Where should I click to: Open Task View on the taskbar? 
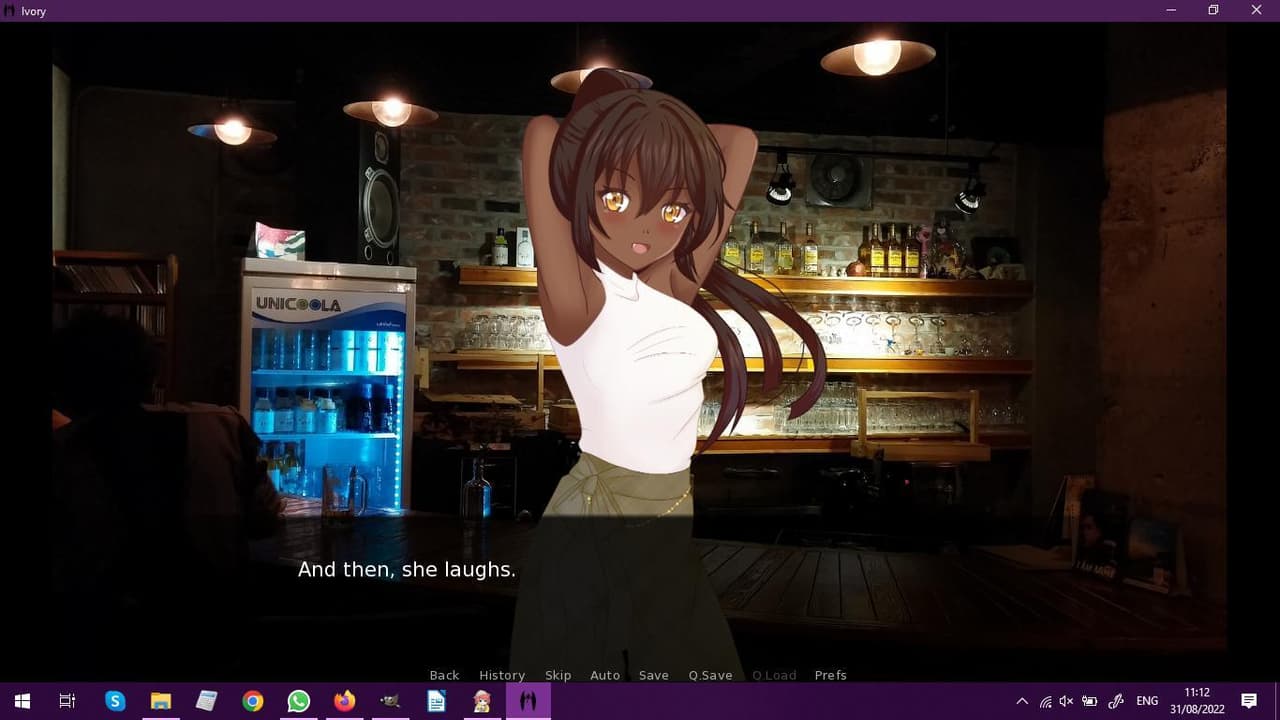click(68, 701)
